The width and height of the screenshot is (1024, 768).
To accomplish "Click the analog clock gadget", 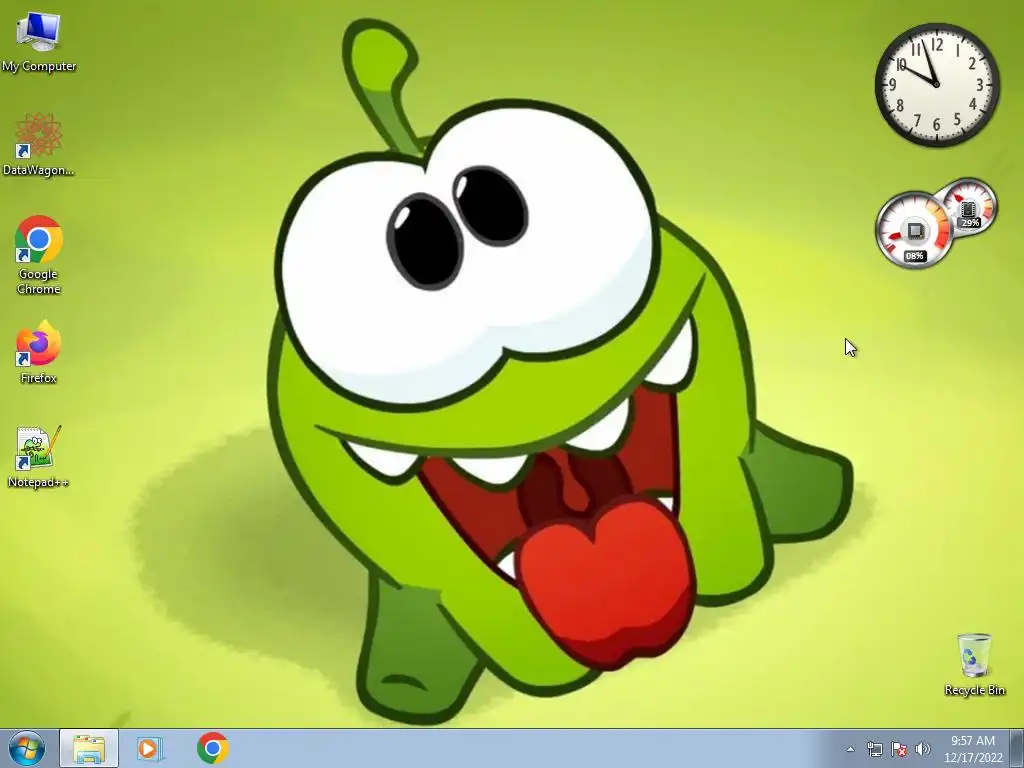I will point(937,84).
